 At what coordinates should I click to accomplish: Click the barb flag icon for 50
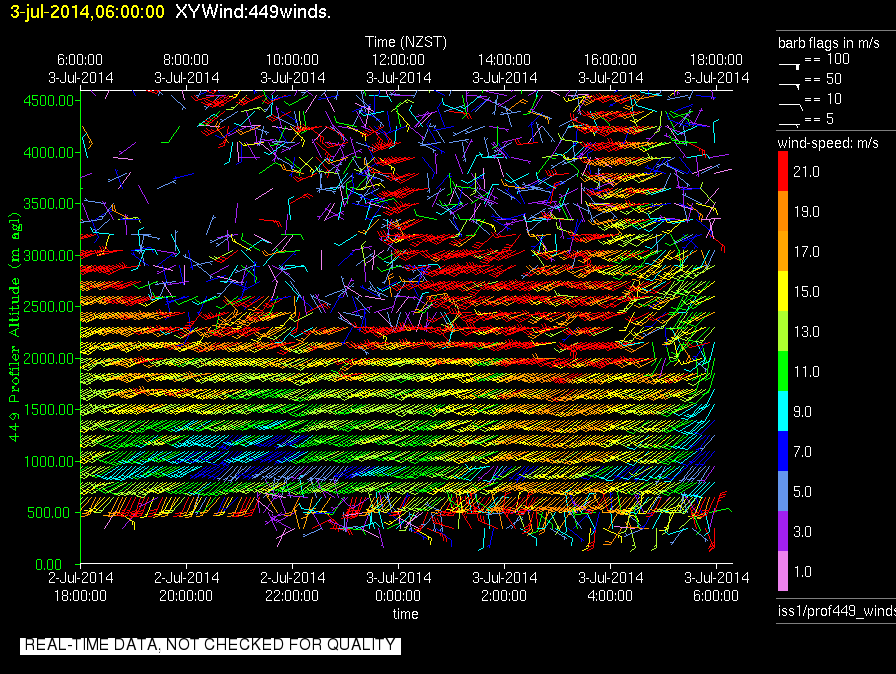[x=789, y=86]
